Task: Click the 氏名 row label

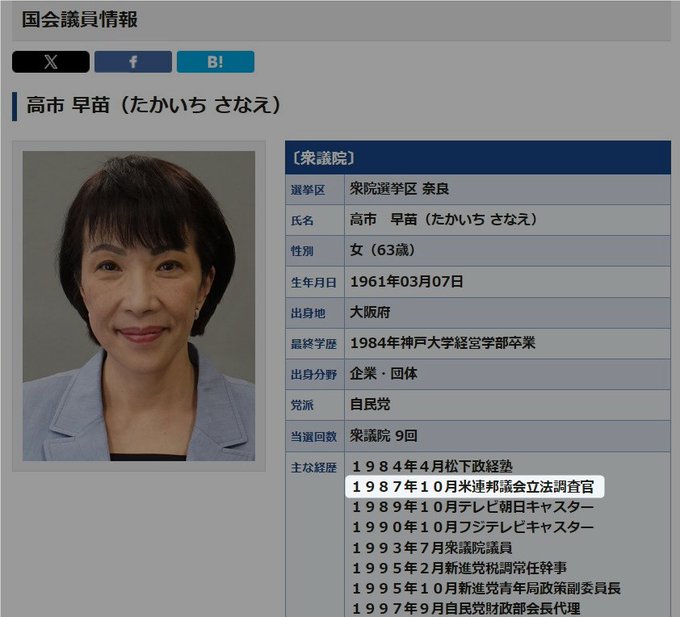Action: click(x=302, y=221)
